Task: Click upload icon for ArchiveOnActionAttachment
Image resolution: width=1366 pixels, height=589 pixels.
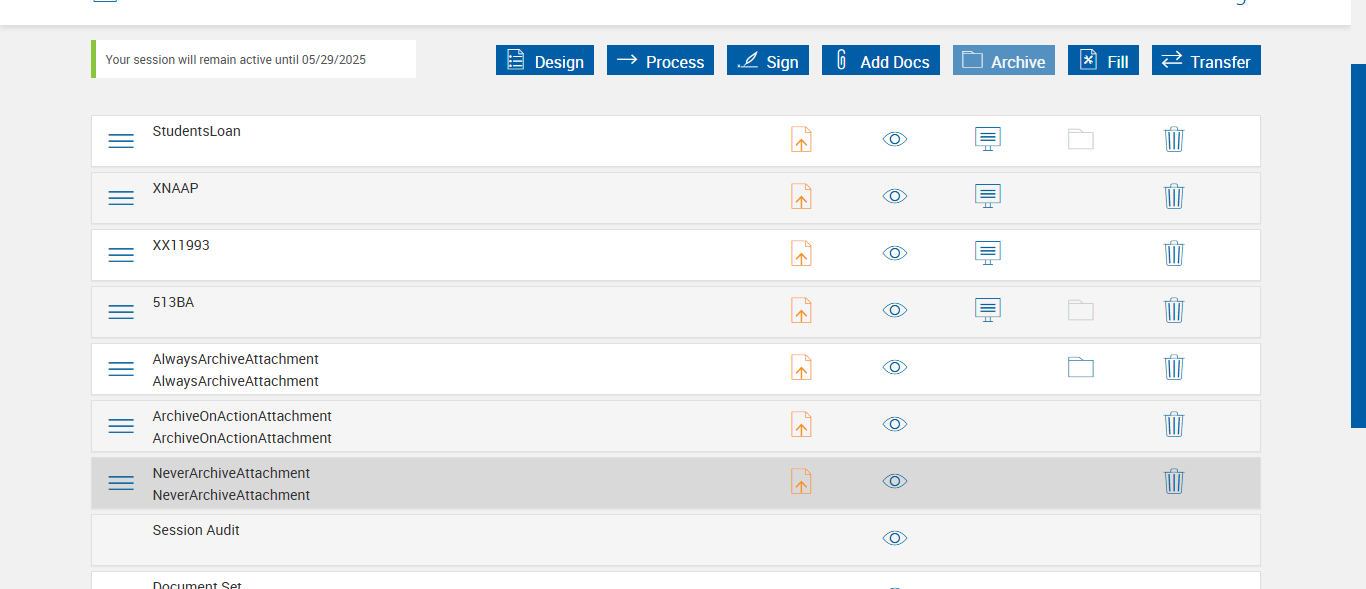Action: [x=801, y=424]
